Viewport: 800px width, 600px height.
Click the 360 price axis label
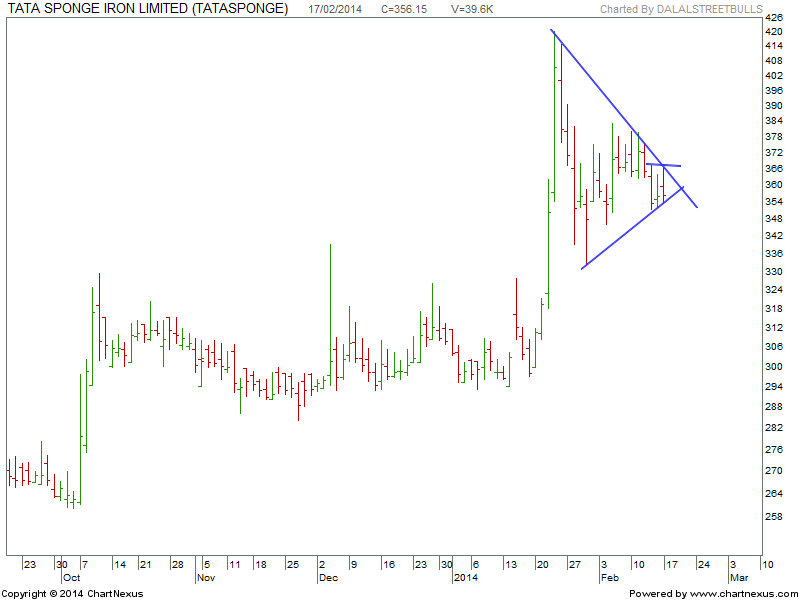click(x=774, y=185)
